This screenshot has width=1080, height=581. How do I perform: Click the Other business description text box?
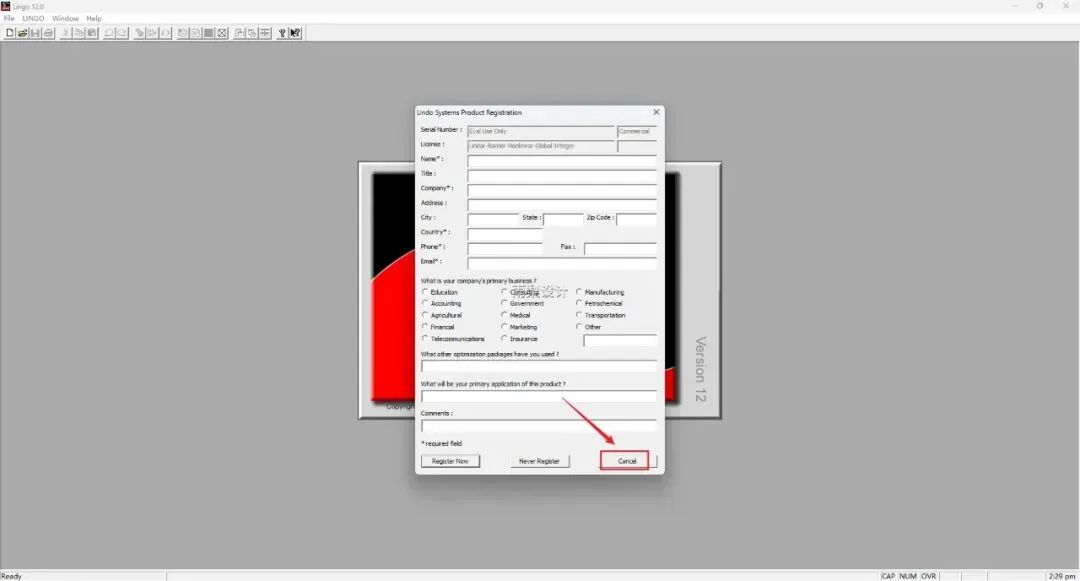click(620, 340)
